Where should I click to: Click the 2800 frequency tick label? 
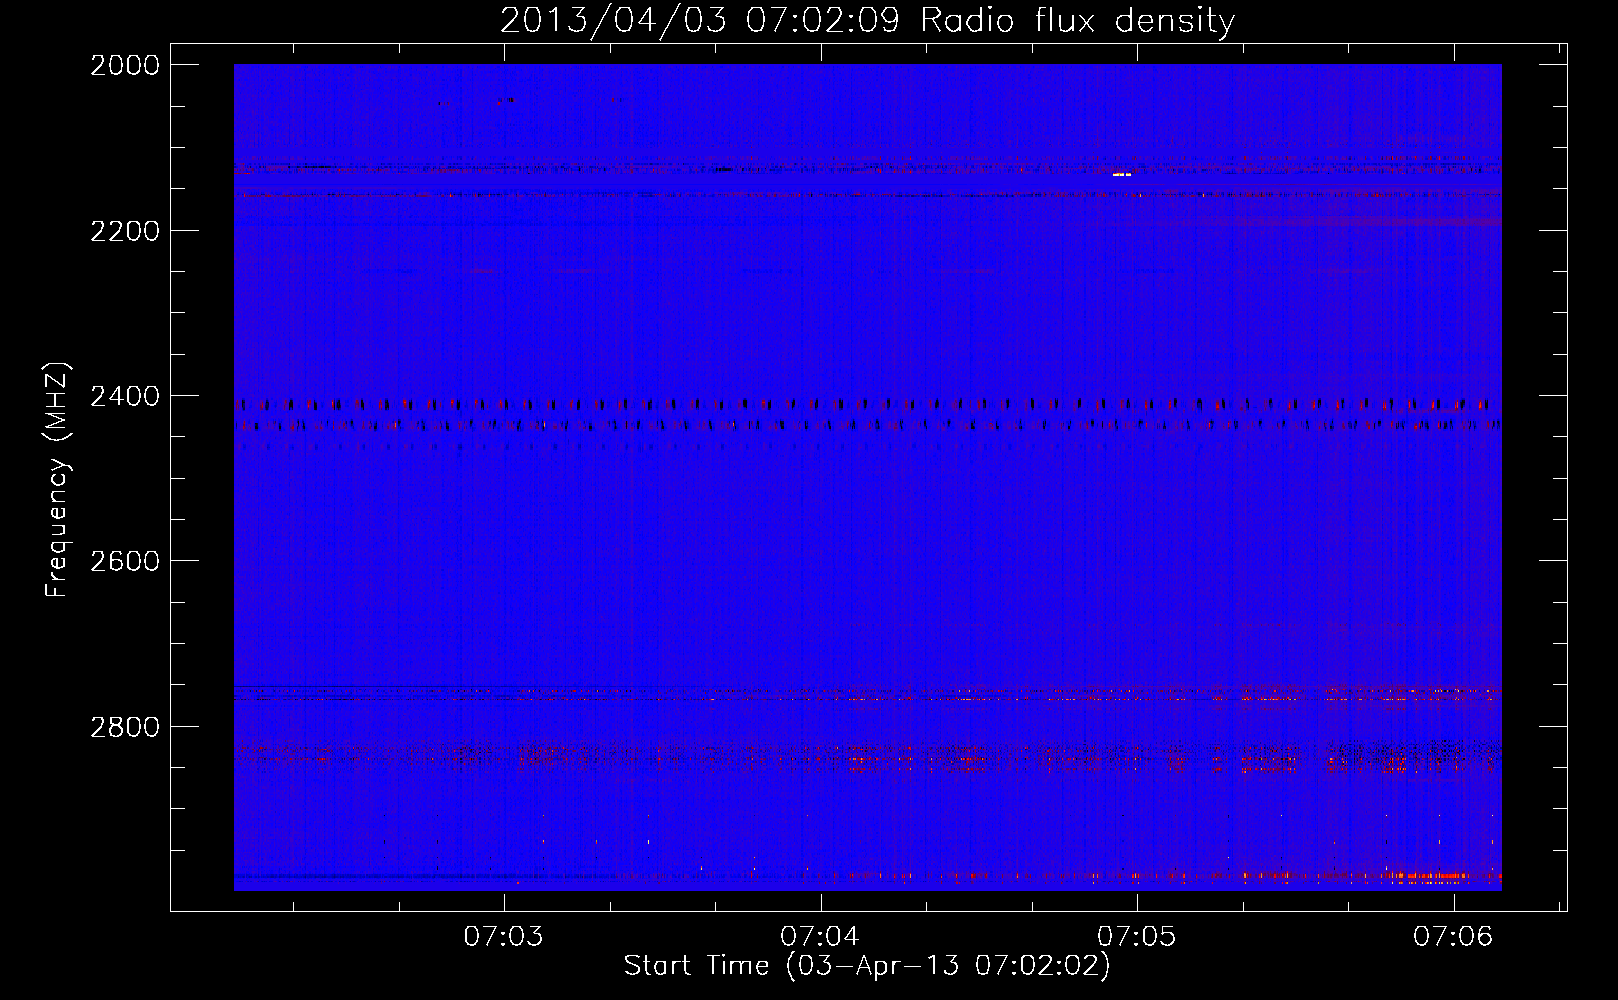pos(125,726)
